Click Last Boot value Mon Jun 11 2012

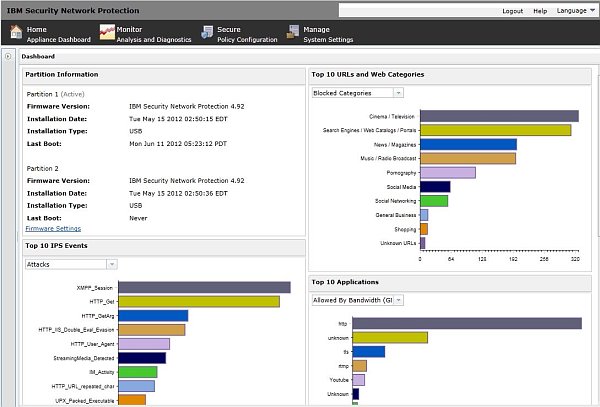pos(178,144)
